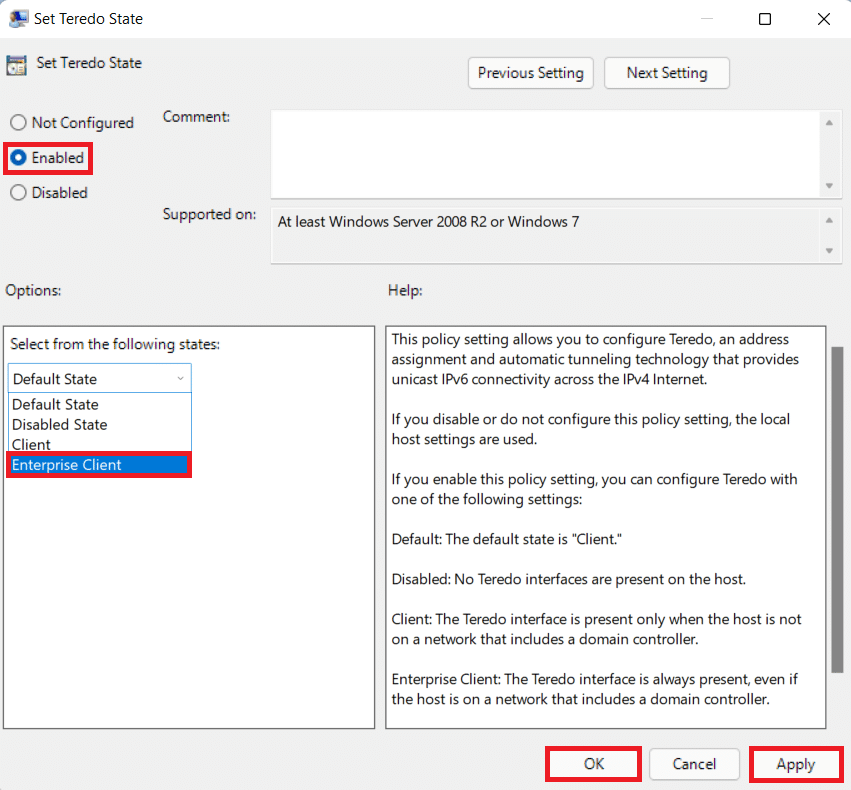Select the Not Configured radio button

tap(18, 123)
